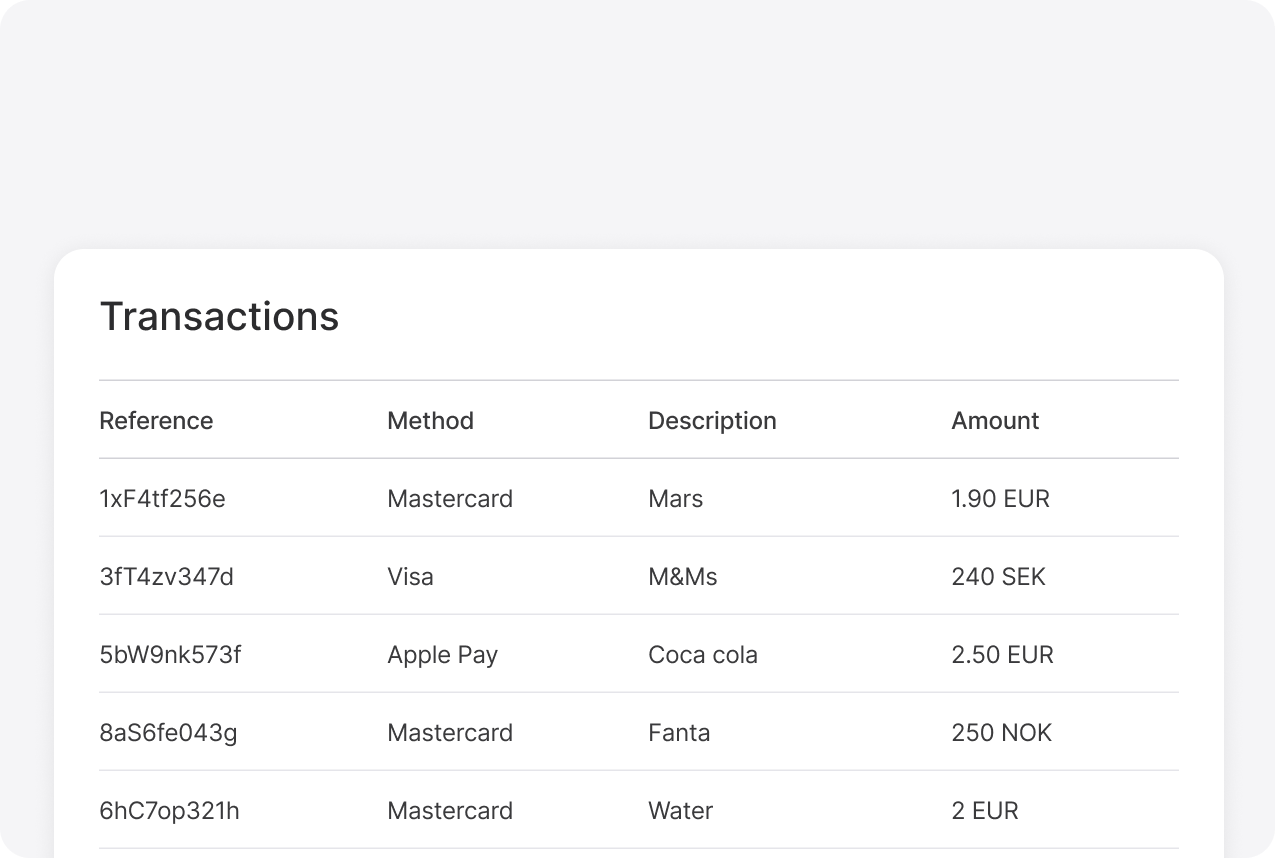
Task: Select the 250 NOK amount
Action: 1001,733
